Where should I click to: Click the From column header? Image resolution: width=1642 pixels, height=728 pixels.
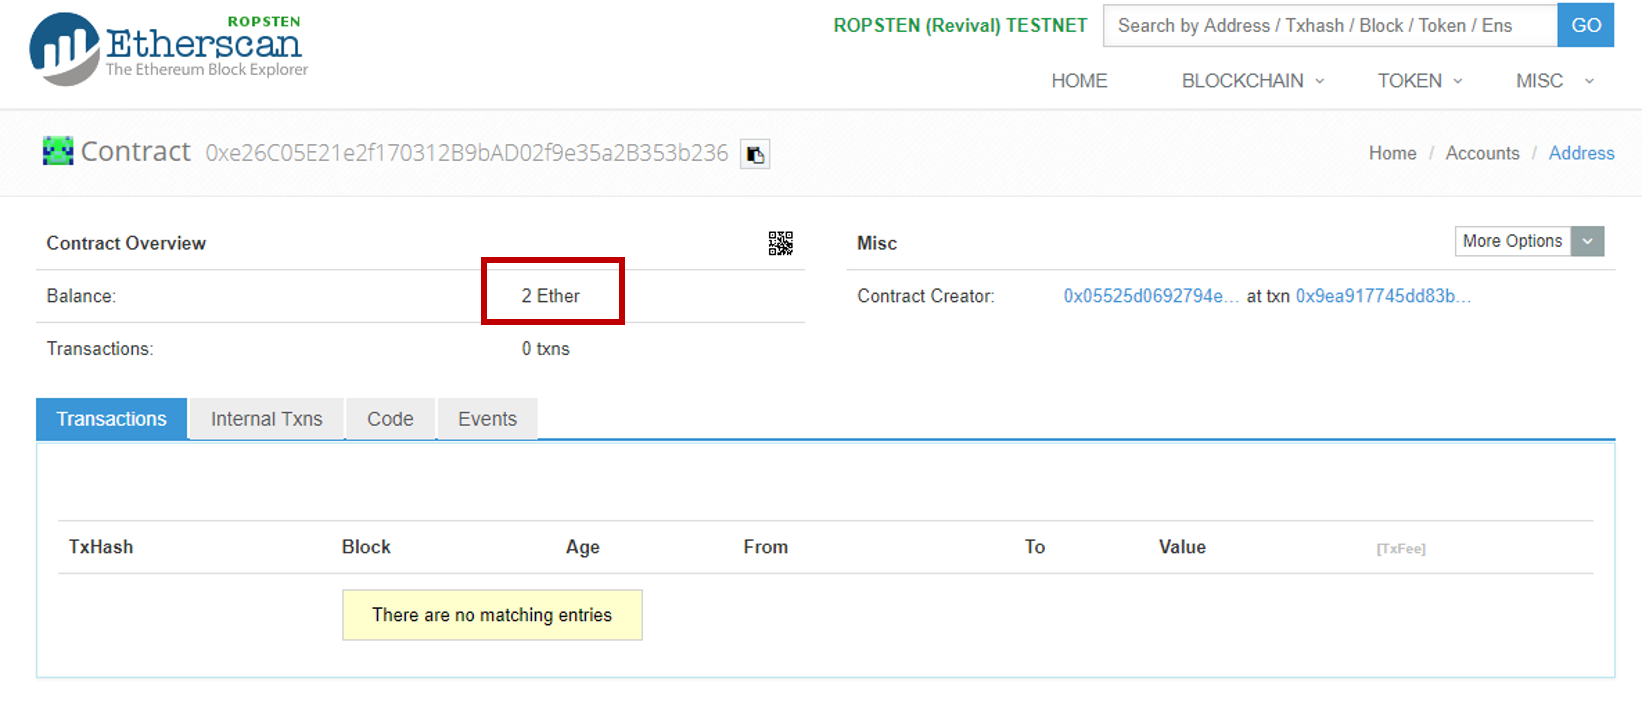click(765, 547)
